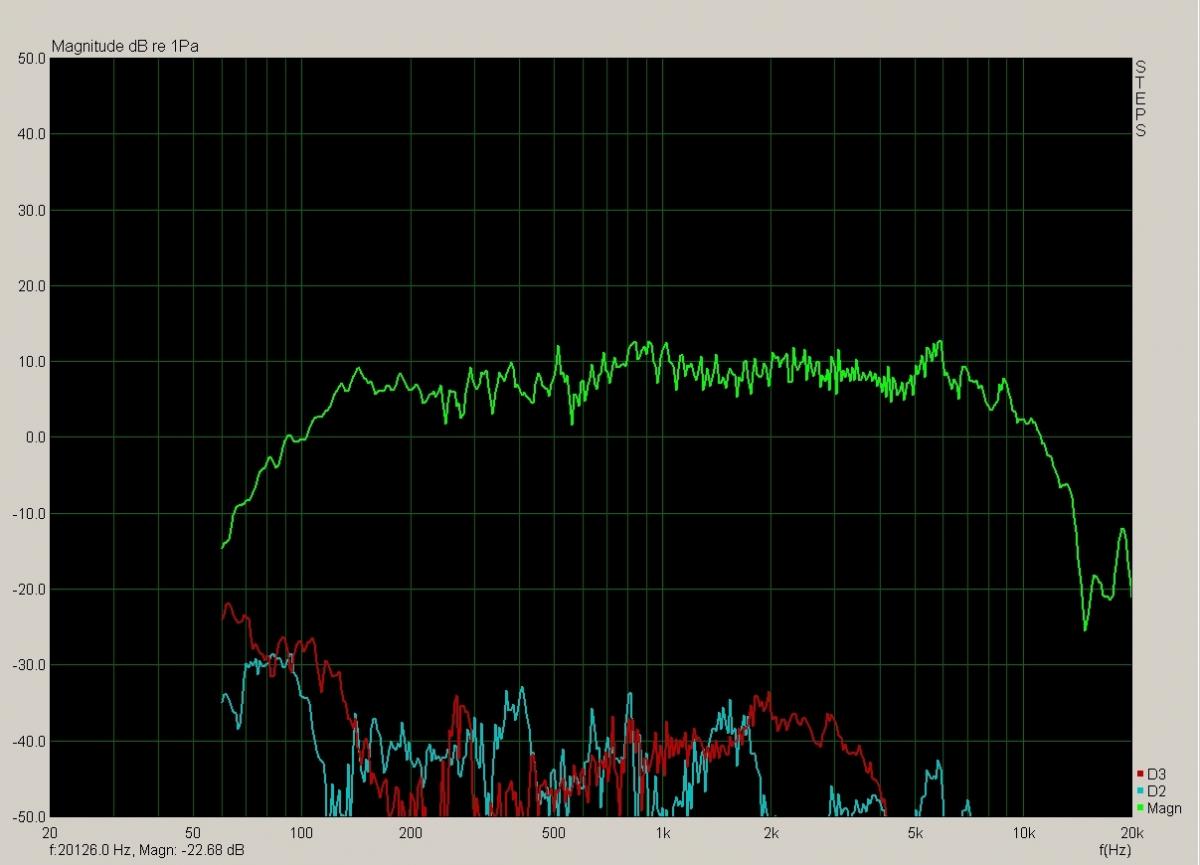This screenshot has width=1200, height=865.
Task: Select the D3 legend label
Action: pyautogui.click(x=1156, y=774)
